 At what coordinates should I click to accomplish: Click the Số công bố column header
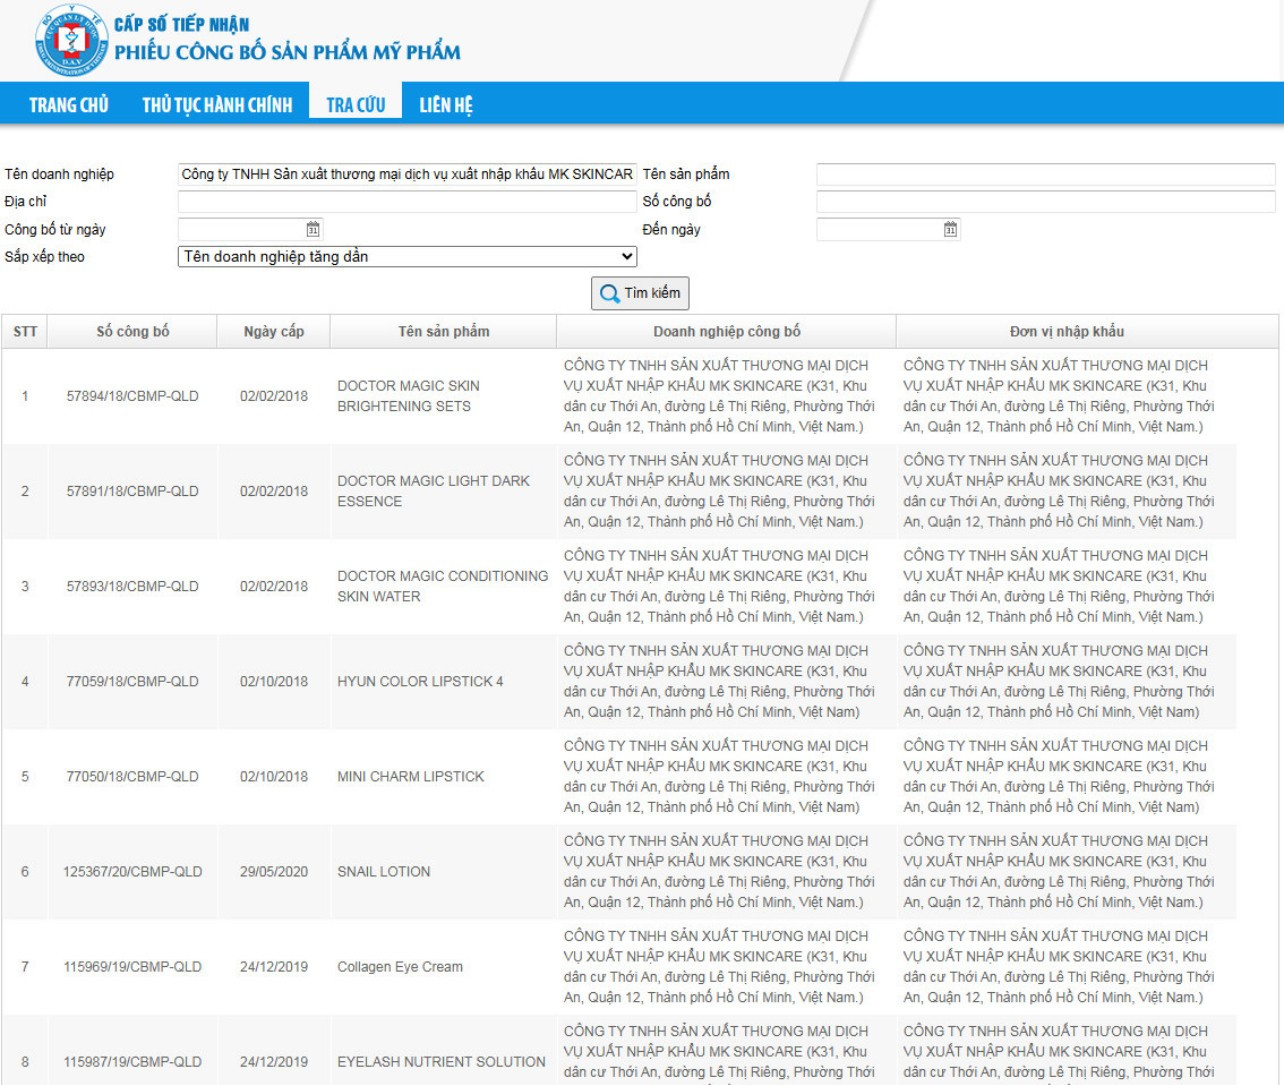[x=132, y=331]
